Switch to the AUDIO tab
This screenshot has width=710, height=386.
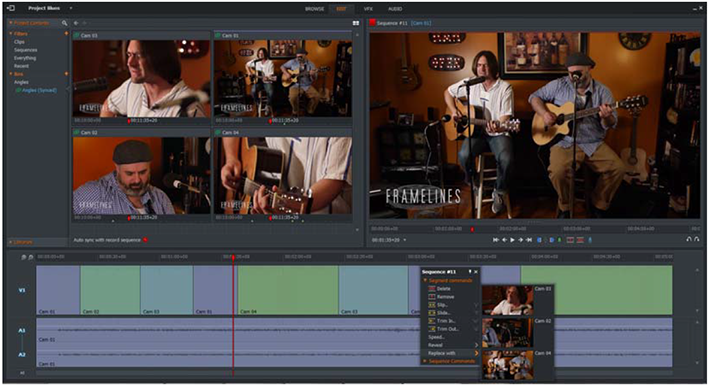pyautogui.click(x=395, y=9)
